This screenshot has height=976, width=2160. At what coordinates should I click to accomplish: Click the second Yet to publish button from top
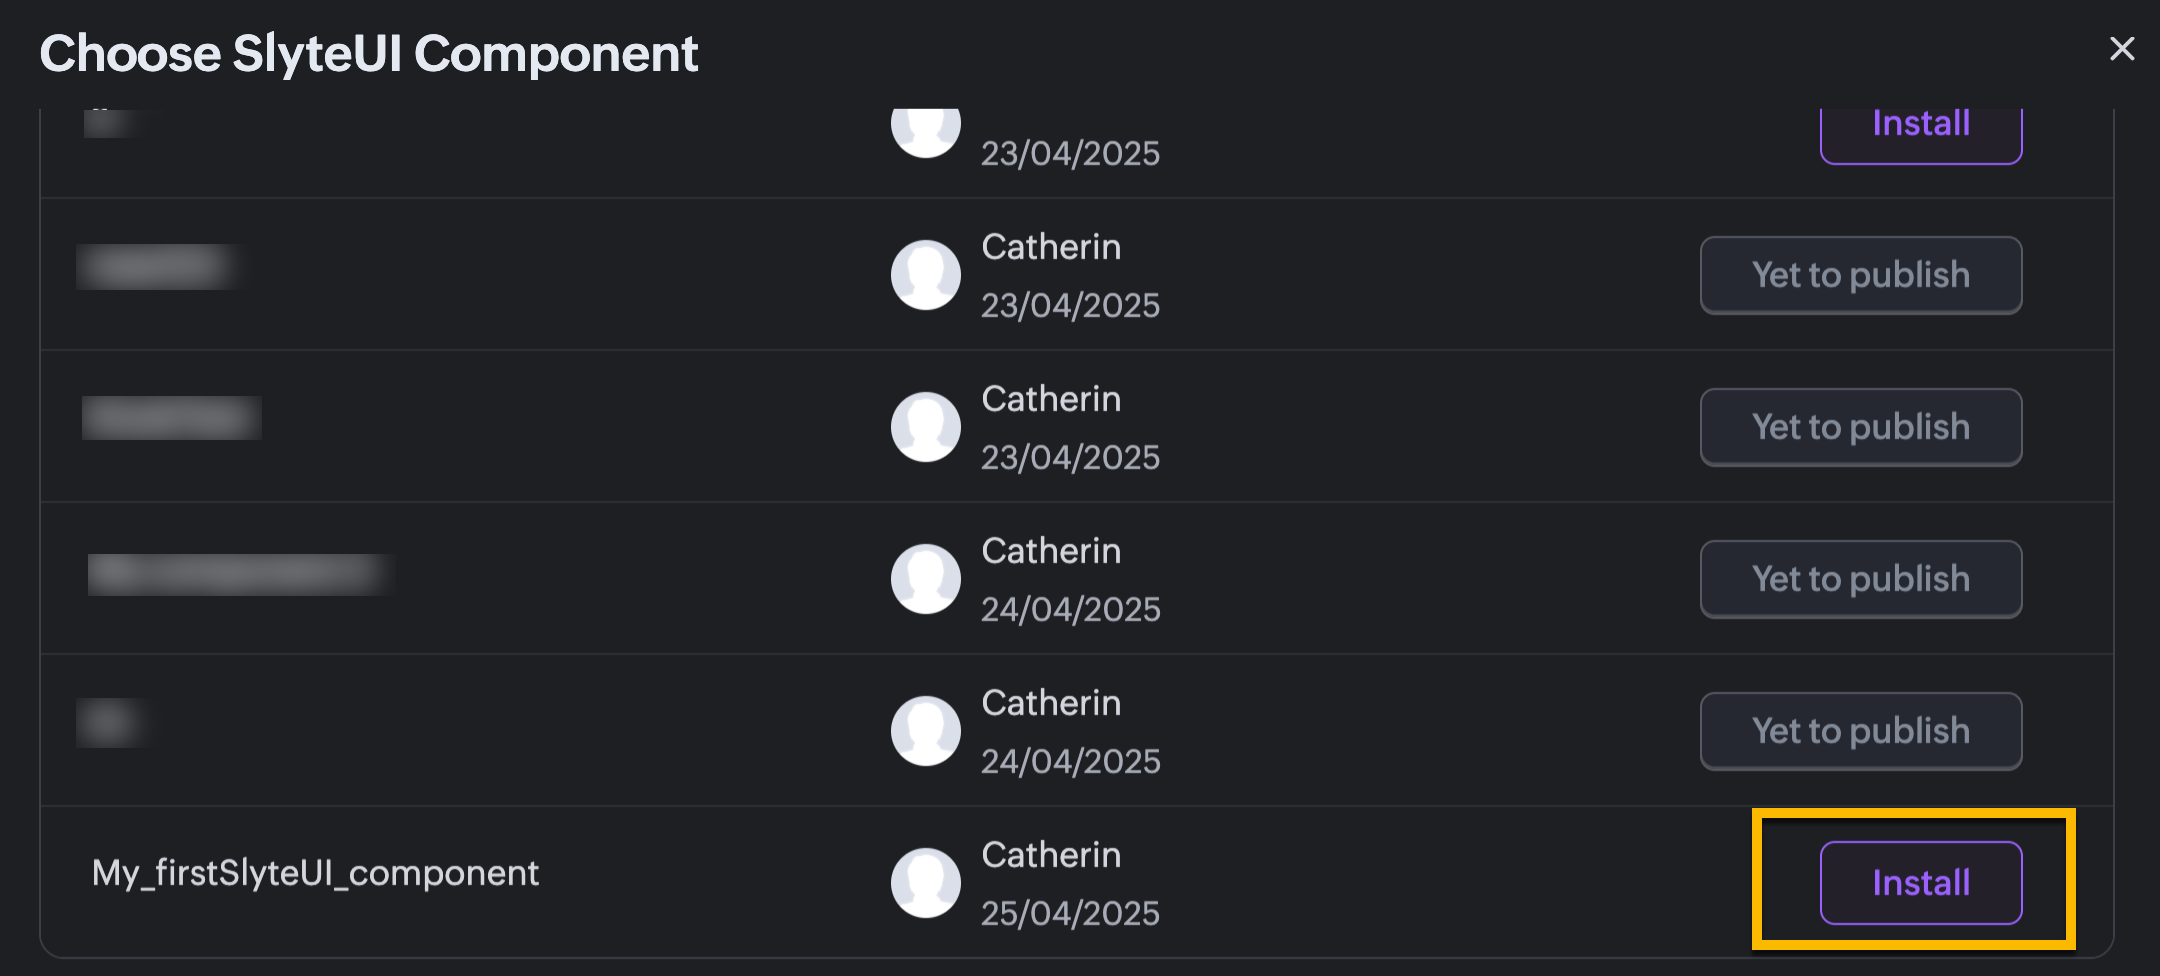(1860, 427)
